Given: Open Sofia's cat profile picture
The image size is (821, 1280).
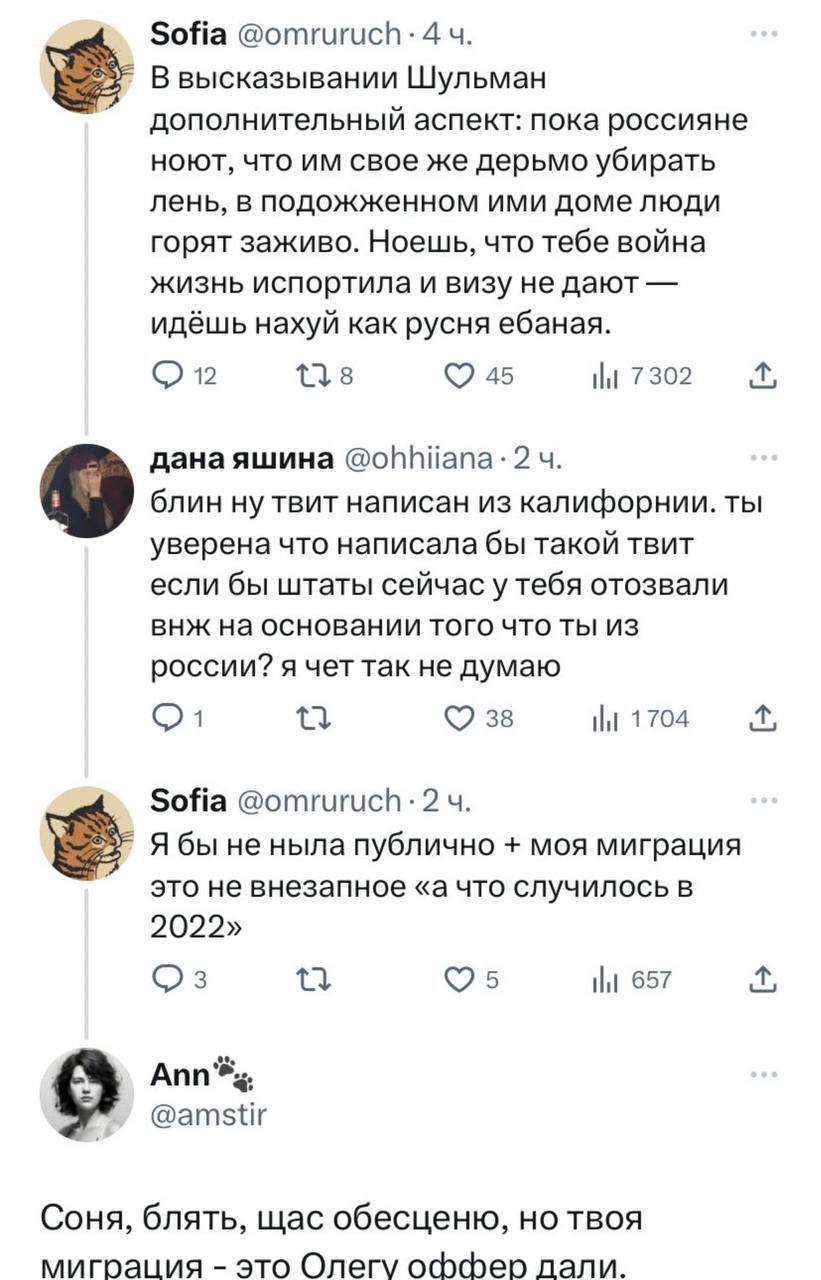Looking at the screenshot, I should click(86, 67).
